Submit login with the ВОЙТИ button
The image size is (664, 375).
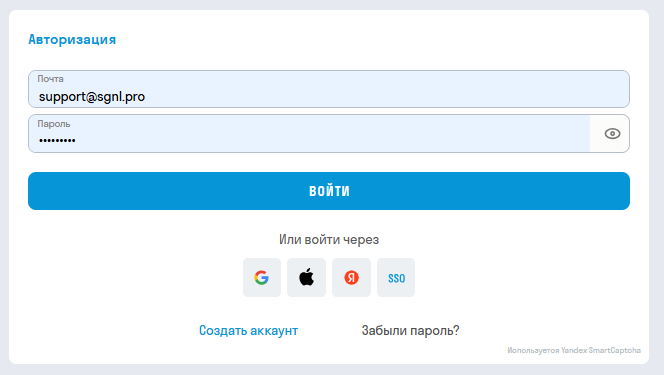coord(329,191)
